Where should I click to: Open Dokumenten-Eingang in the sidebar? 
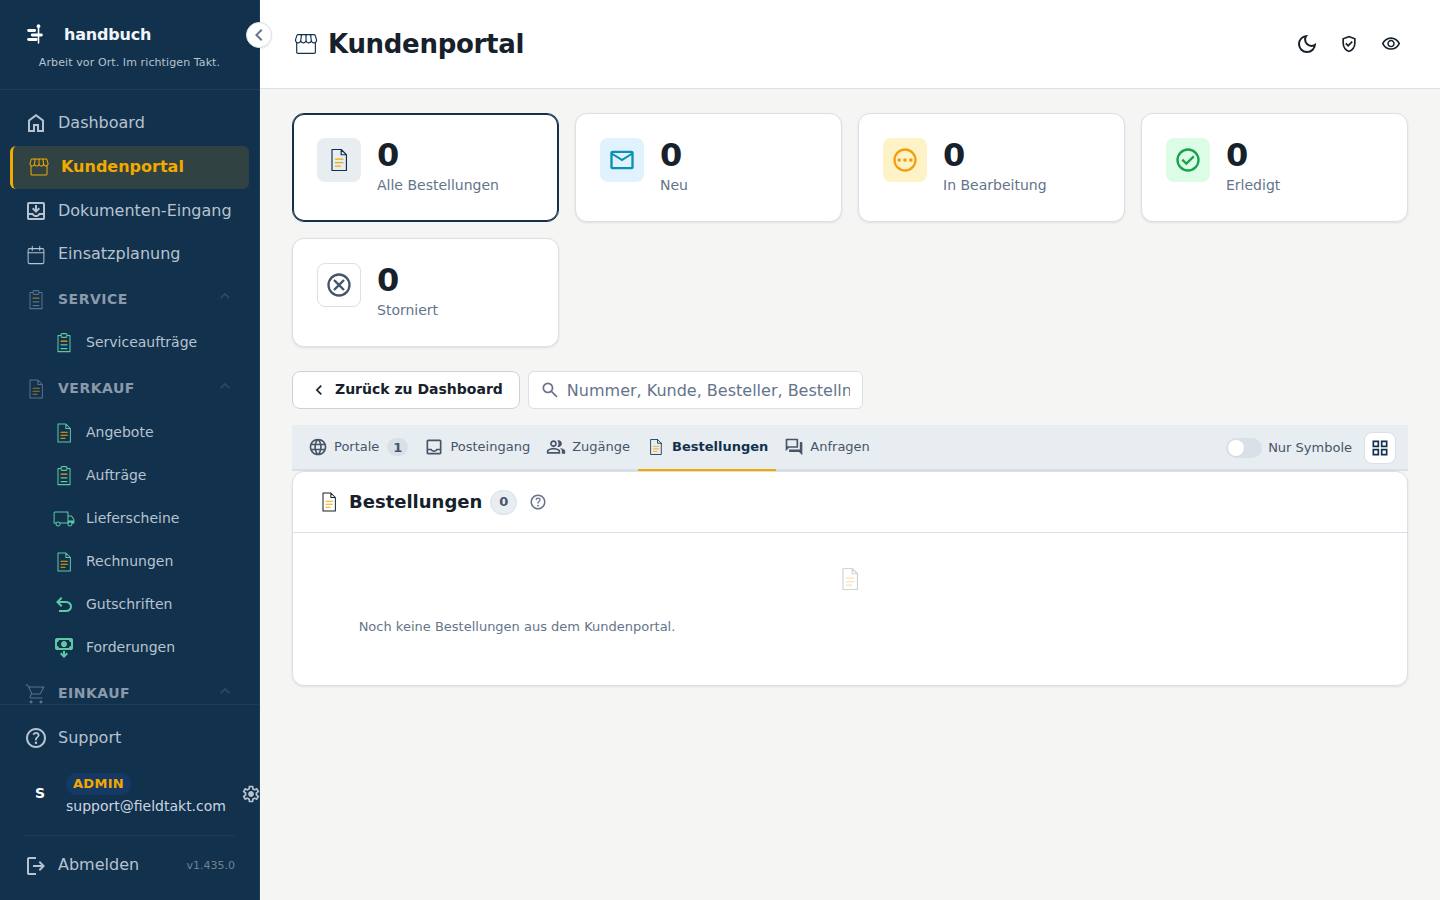[x=130, y=211]
